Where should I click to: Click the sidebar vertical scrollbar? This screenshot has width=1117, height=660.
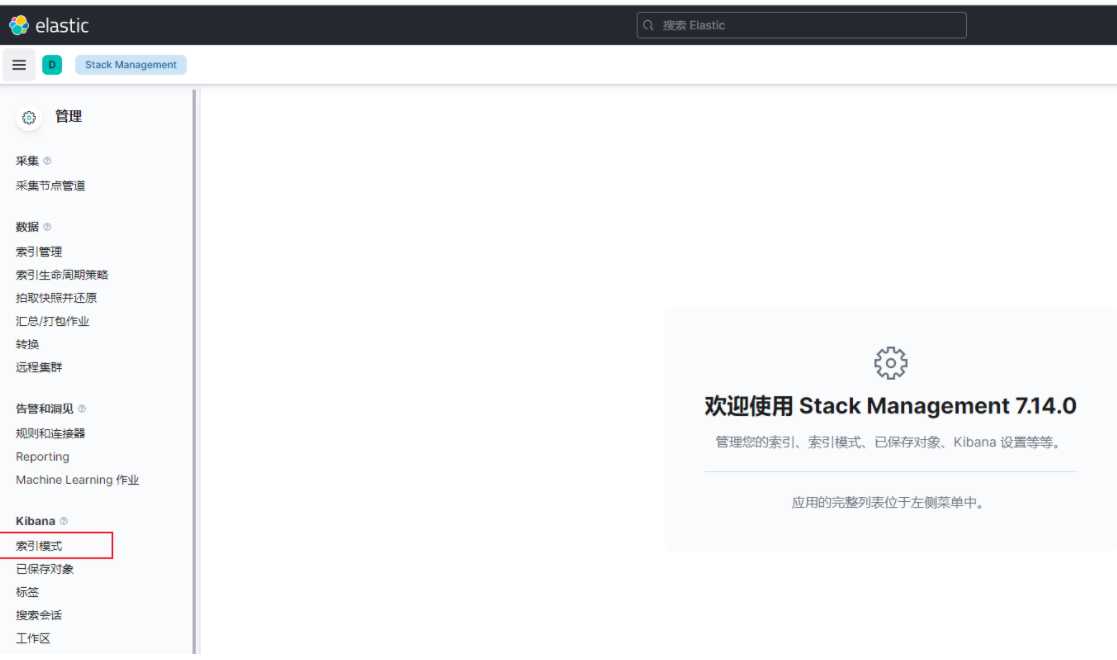pyautogui.click(x=194, y=371)
